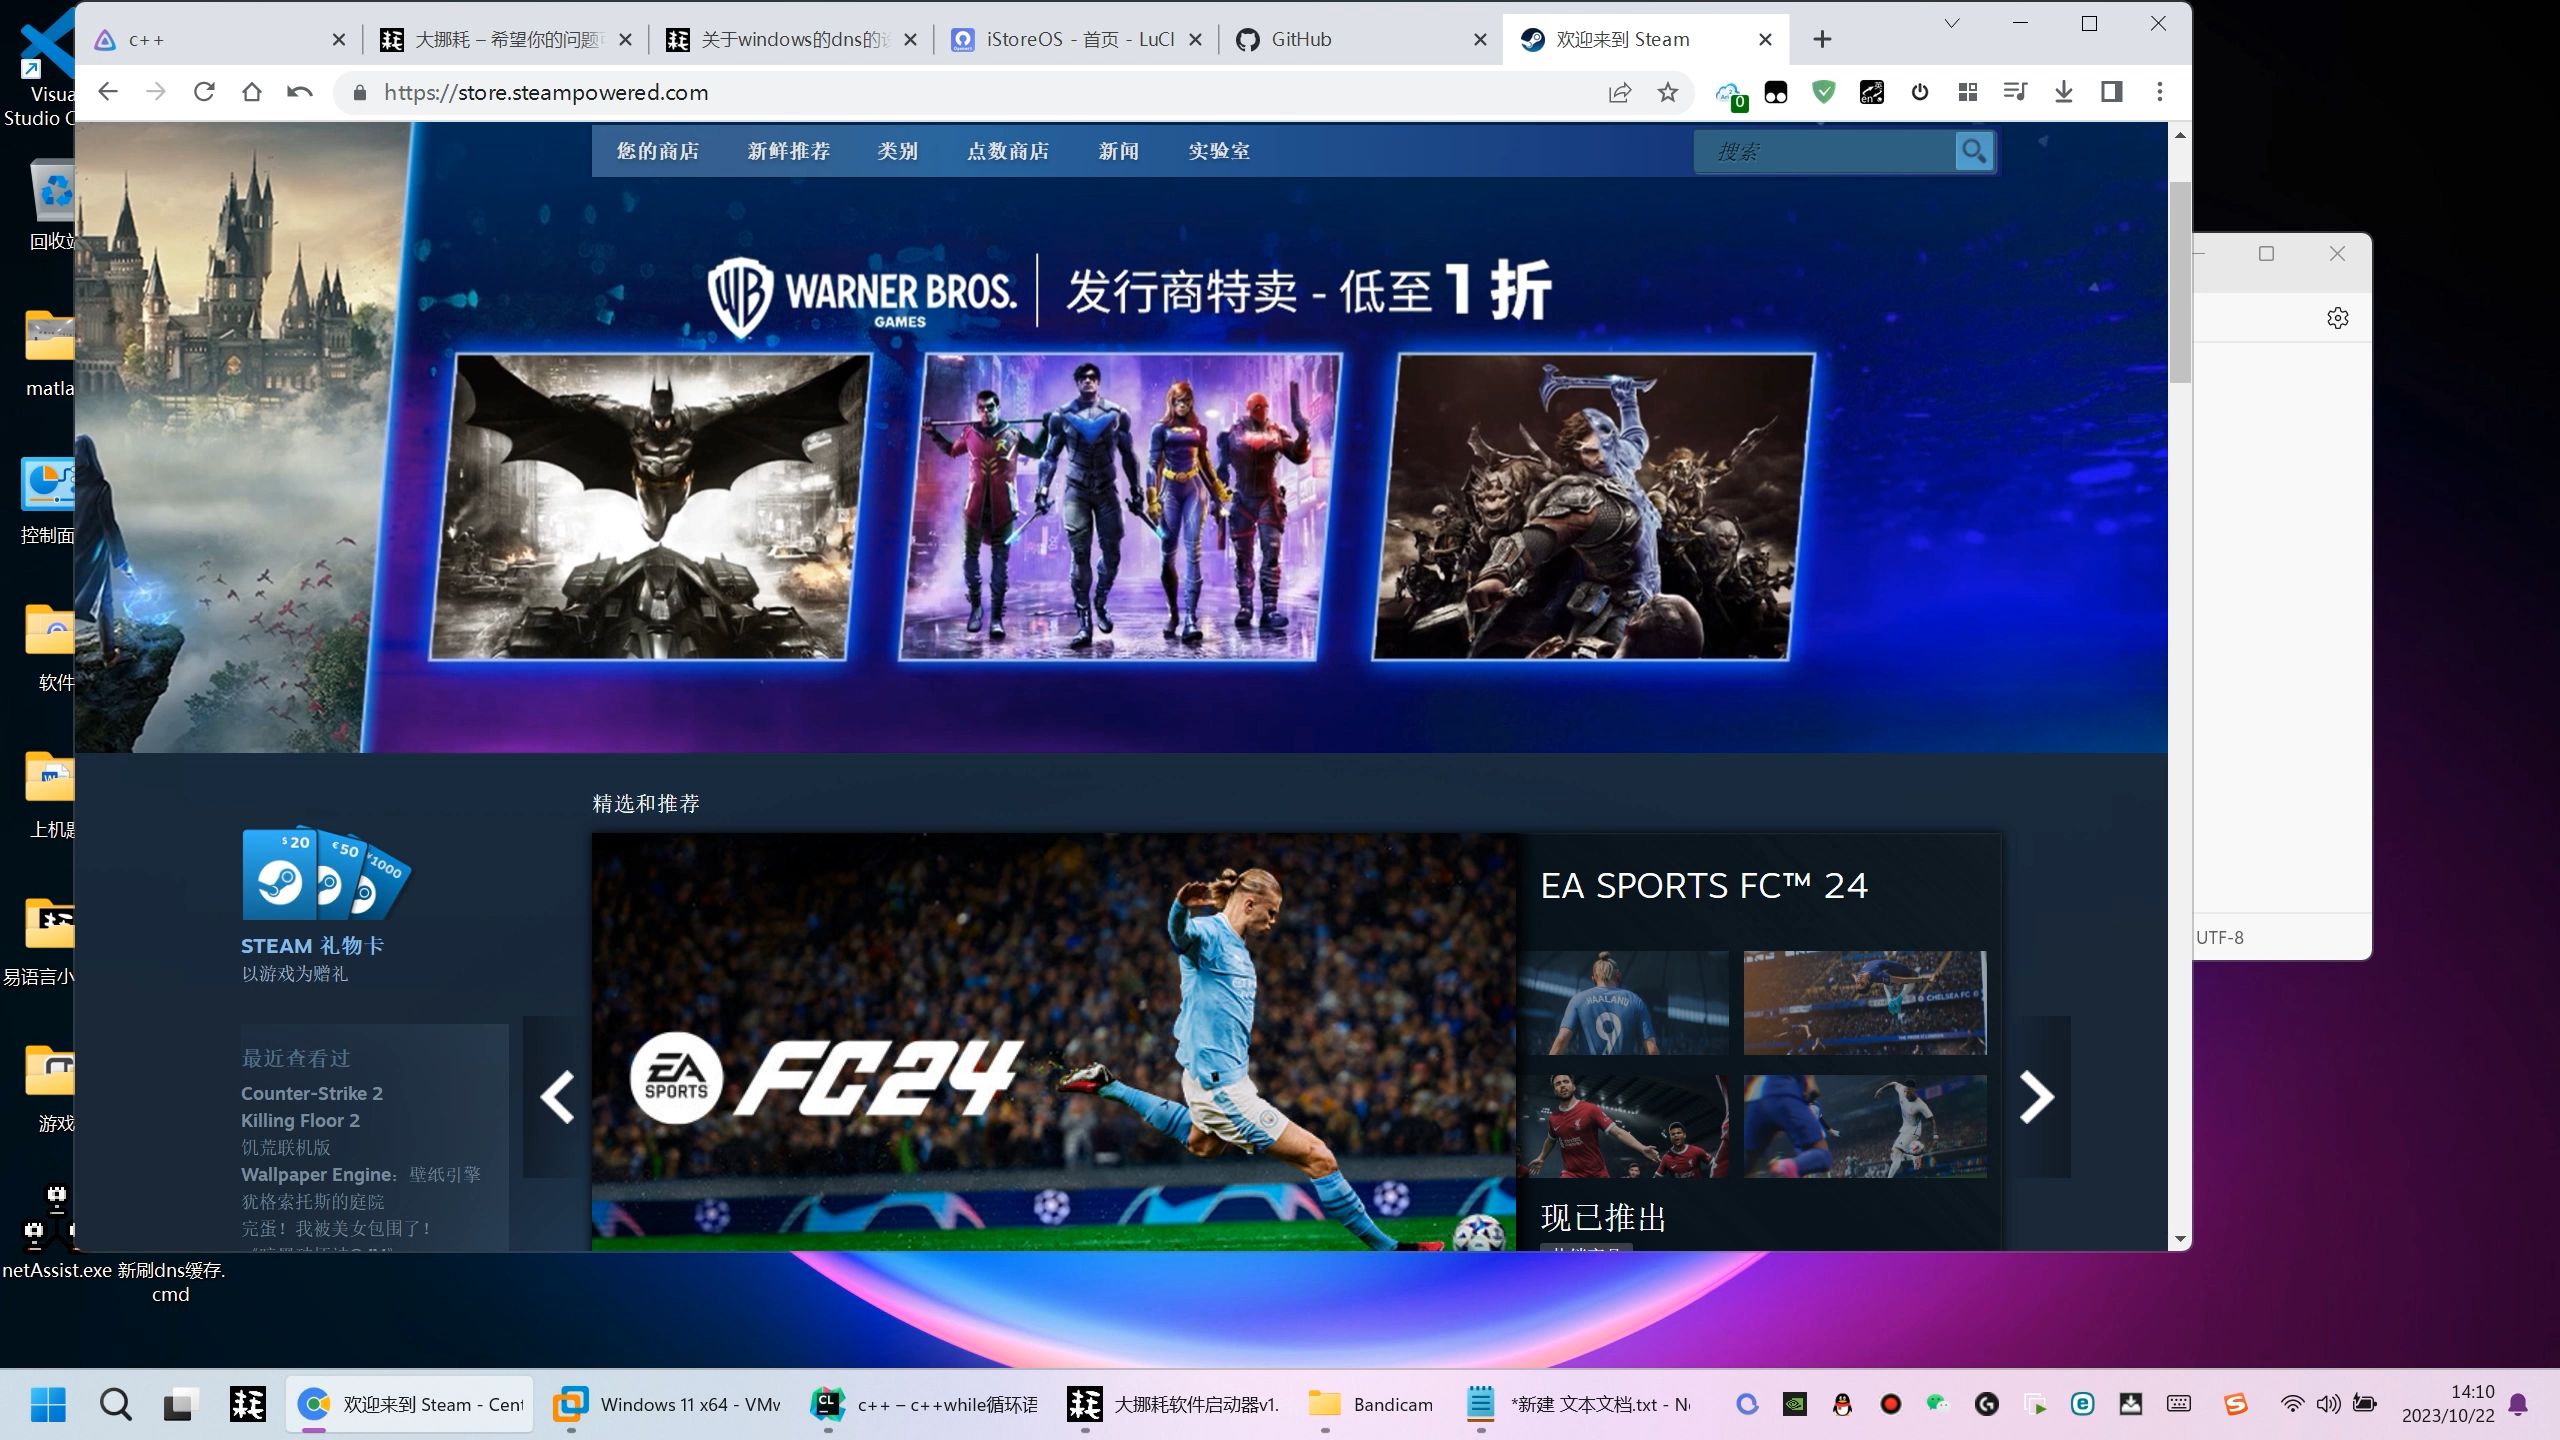
Task: Click the address bar URL
Action: (546, 92)
